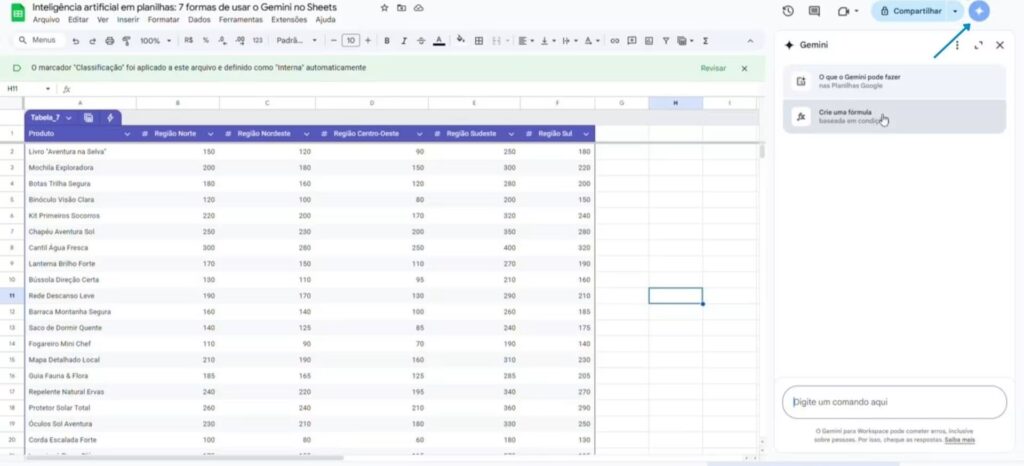Format selected cells as percent
Viewport: 1024px width, 466px height.
(x=206, y=40)
